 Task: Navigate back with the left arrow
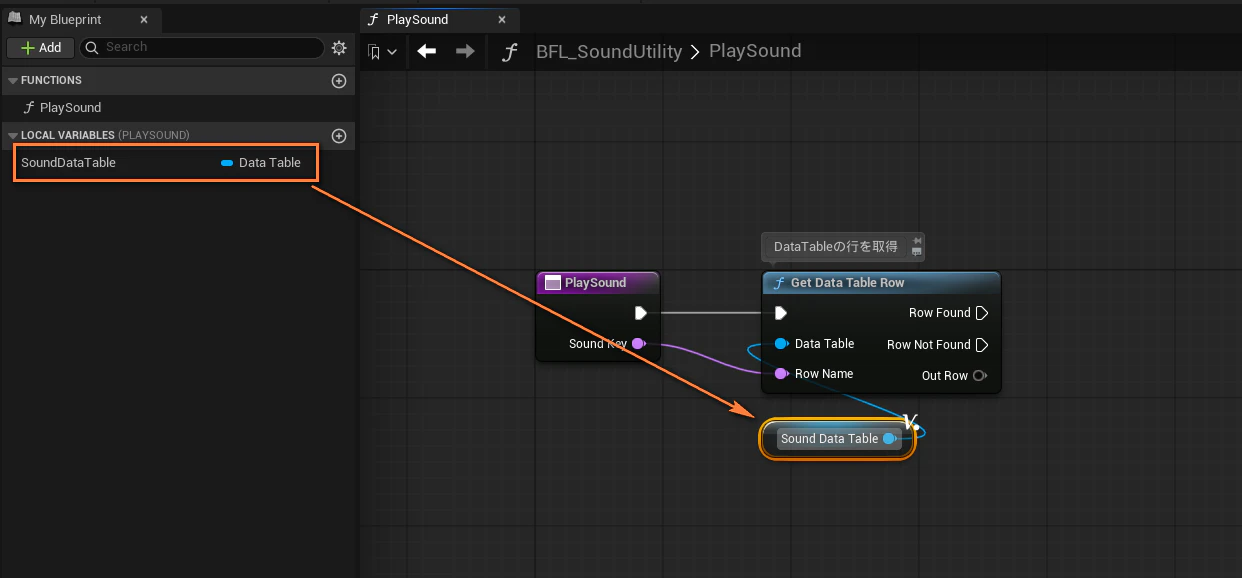coord(427,51)
